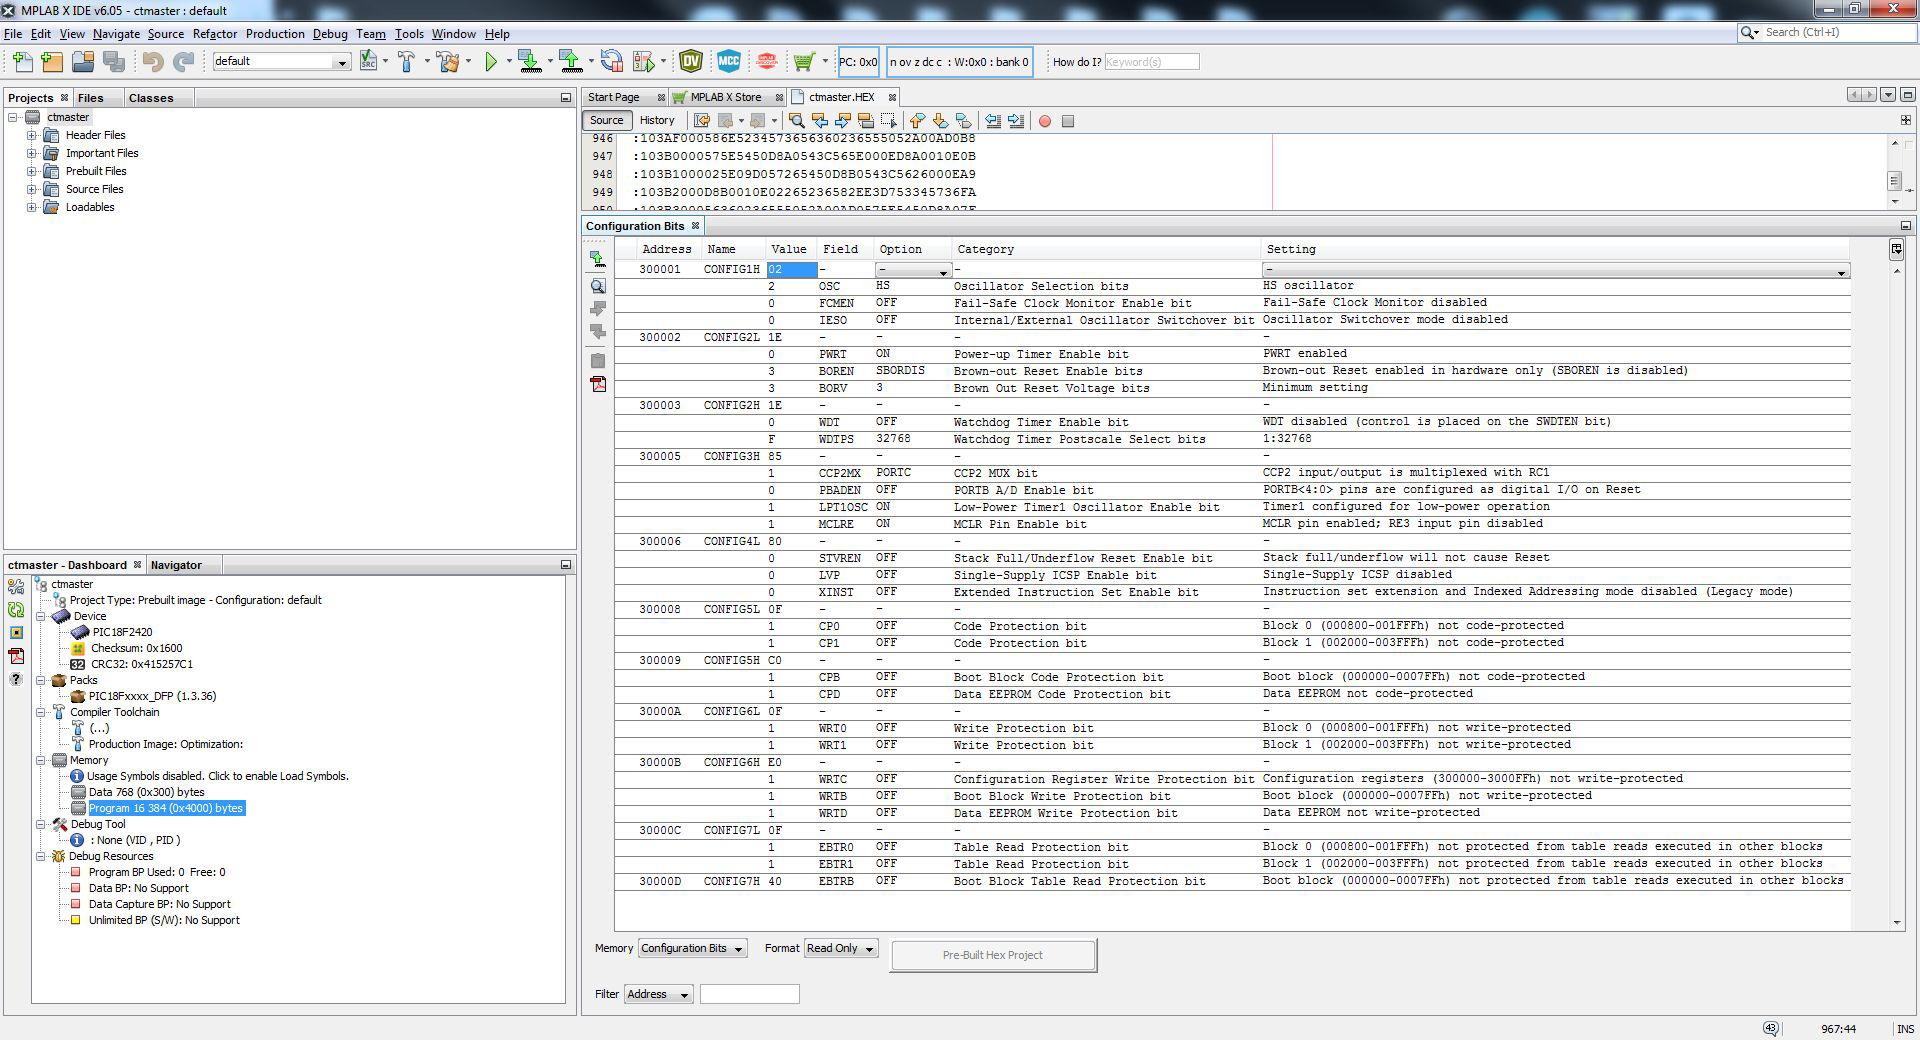
Task: Open the Production menu
Action: (275, 33)
